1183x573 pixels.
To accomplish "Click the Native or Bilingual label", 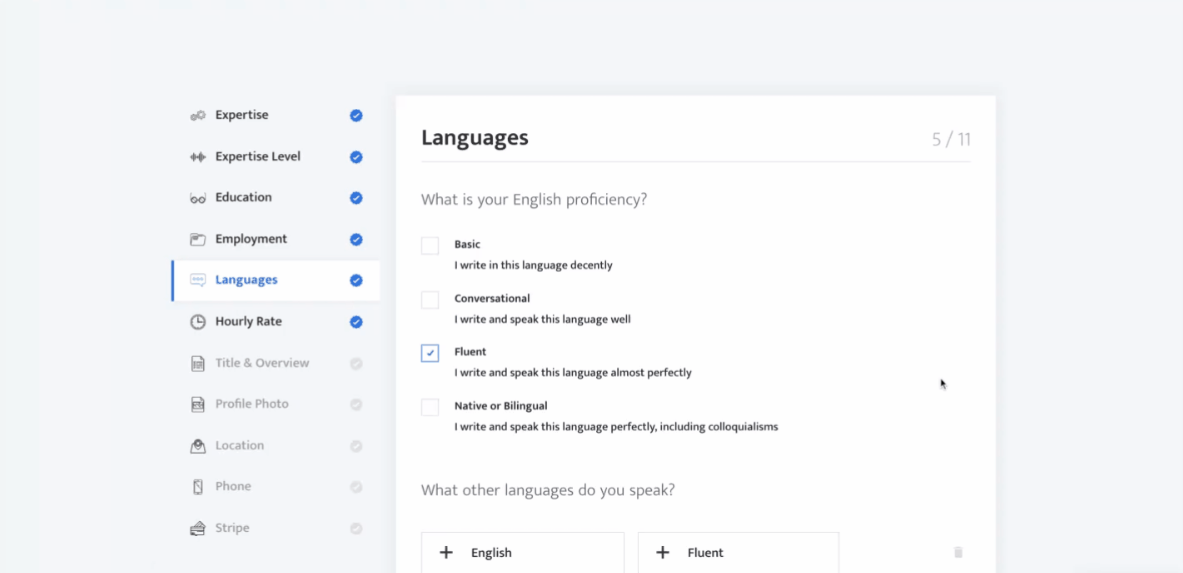I will click(501, 406).
